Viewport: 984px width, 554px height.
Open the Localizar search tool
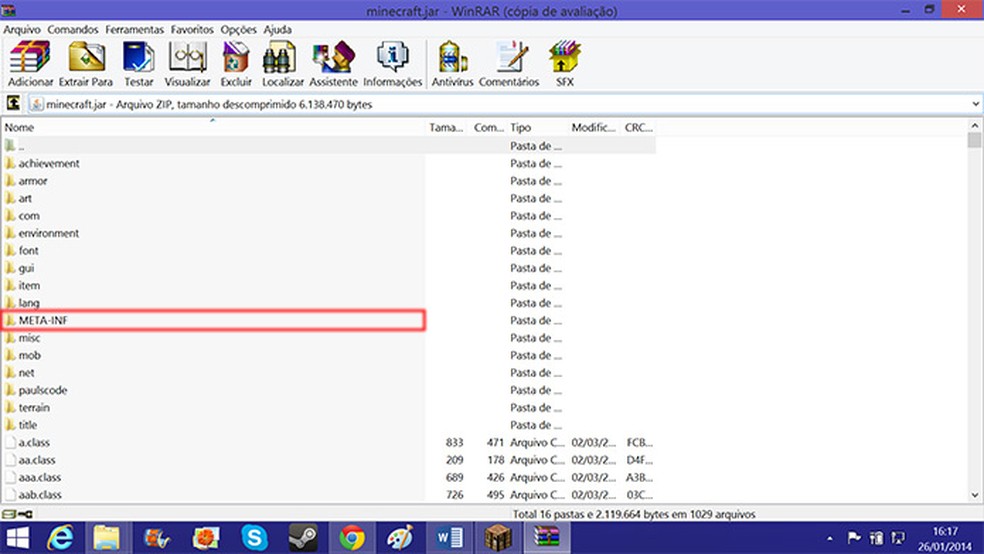coord(282,63)
